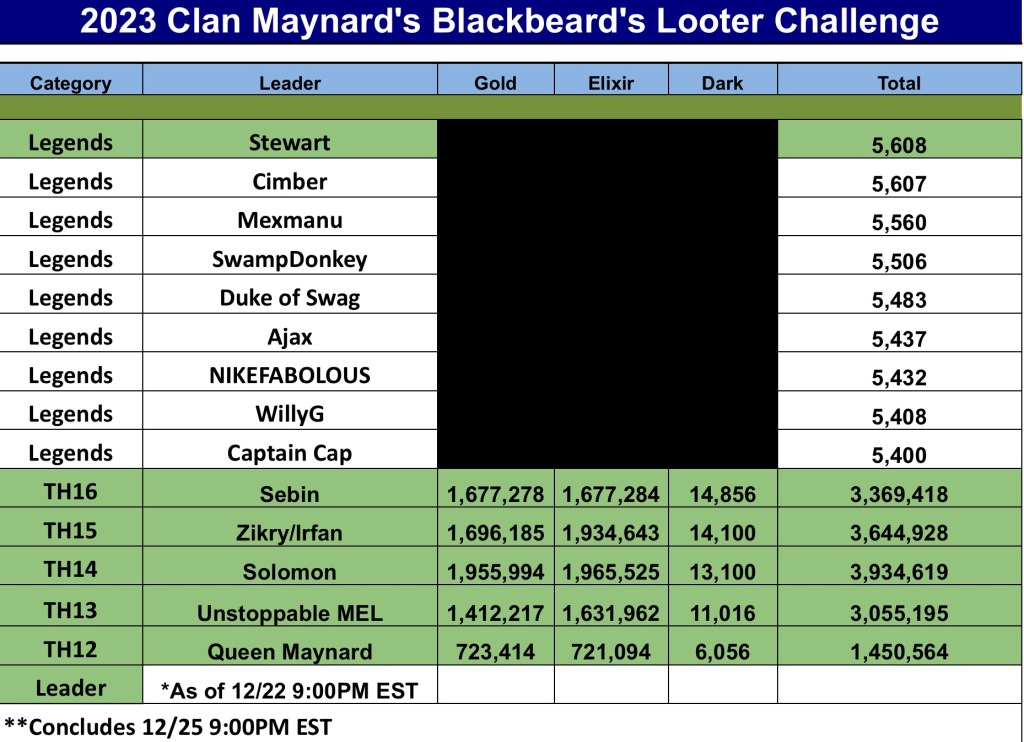Select Sebin's dark value 14,856
The width and height of the screenshot is (1024, 742).
click(722, 494)
